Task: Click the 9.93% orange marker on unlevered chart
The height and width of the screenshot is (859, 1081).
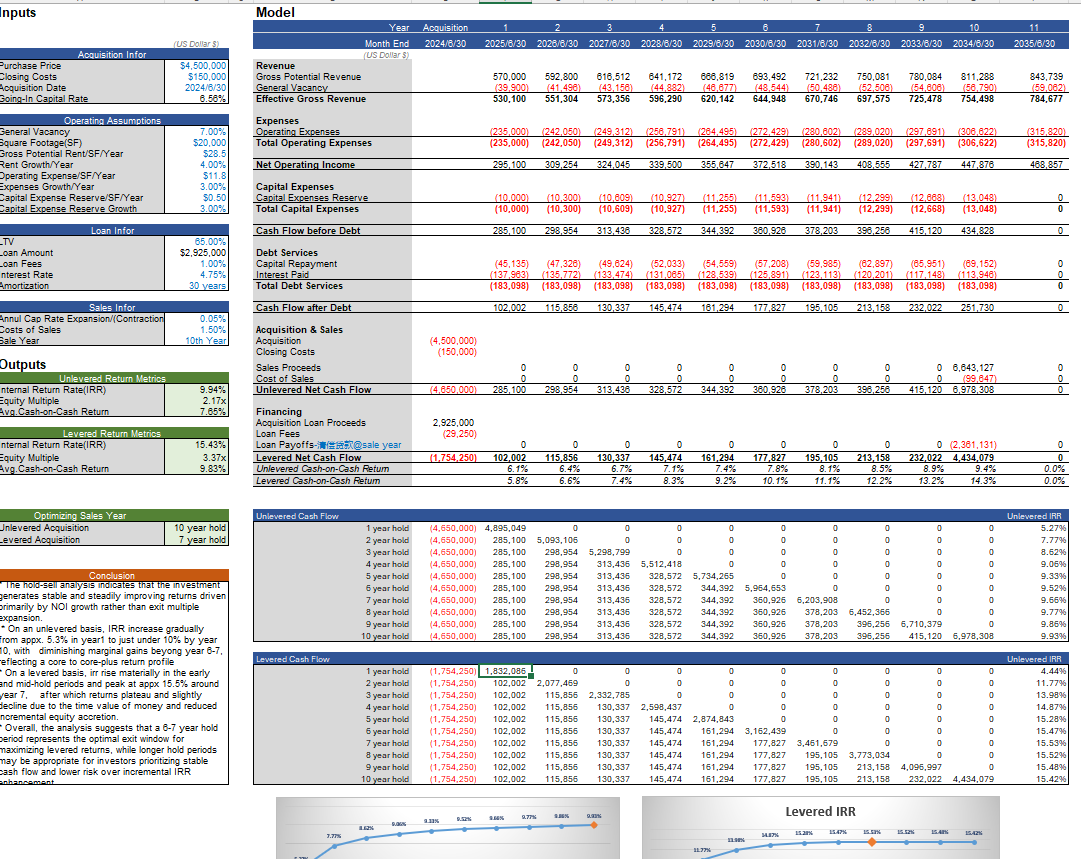Action: pyautogui.click(x=594, y=825)
